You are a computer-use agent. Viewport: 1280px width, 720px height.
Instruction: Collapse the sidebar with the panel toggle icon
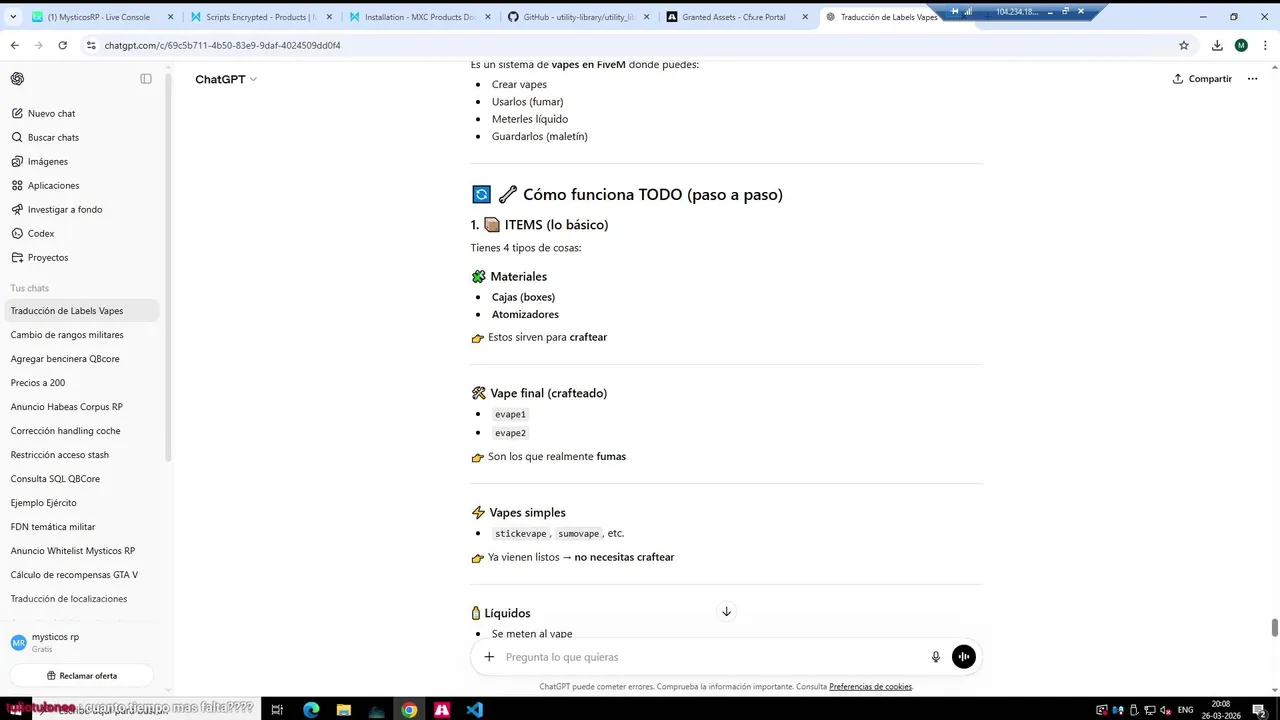click(x=146, y=79)
